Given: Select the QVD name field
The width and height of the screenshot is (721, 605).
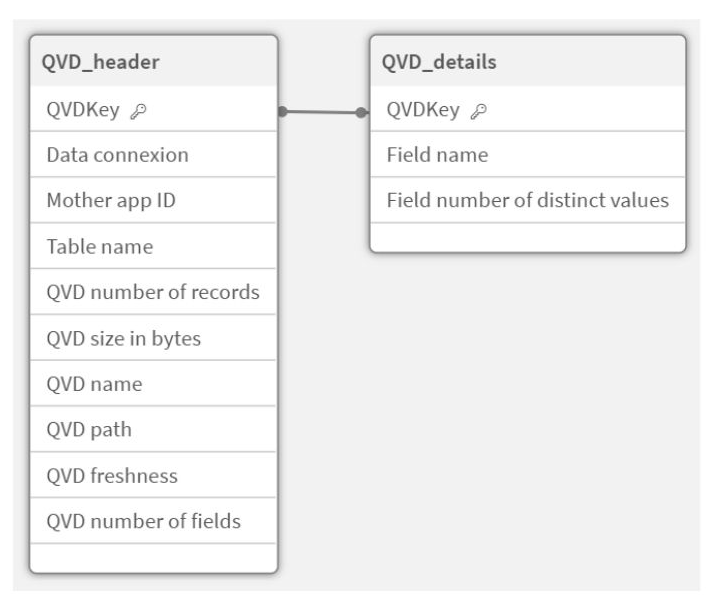Looking at the screenshot, I should pyautogui.click(x=94, y=384).
